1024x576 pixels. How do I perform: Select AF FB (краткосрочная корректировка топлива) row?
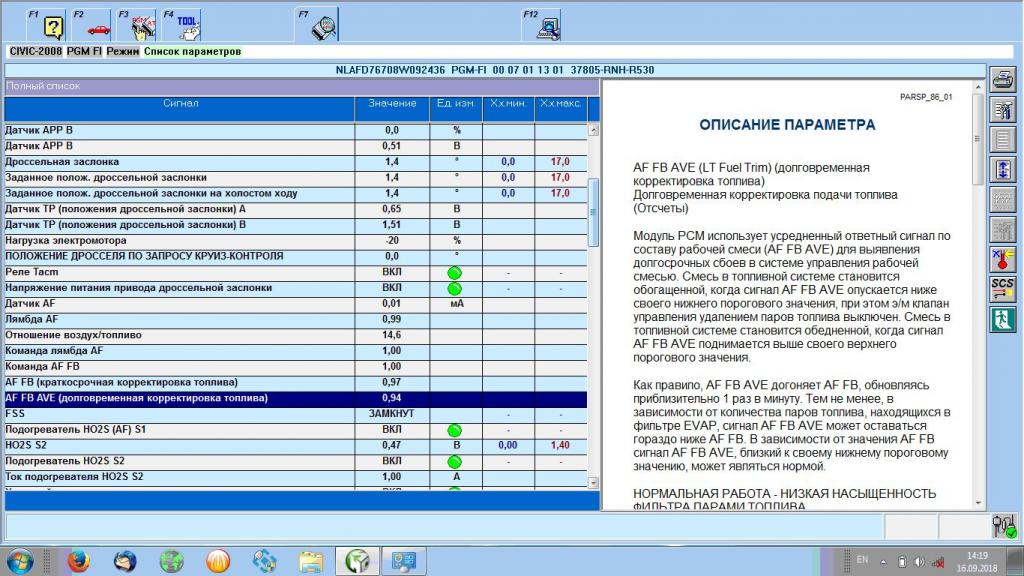click(x=296, y=382)
